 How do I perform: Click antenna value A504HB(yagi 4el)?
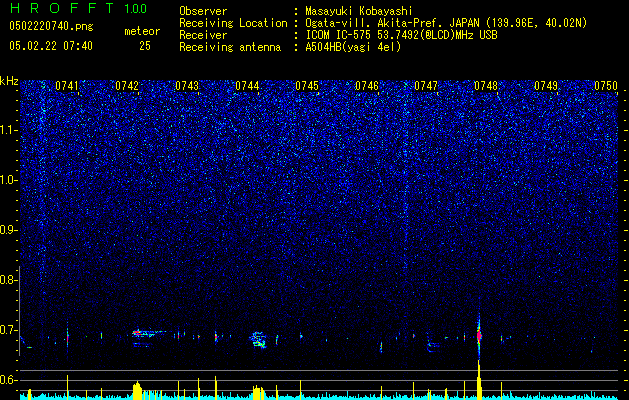(x=353, y=47)
